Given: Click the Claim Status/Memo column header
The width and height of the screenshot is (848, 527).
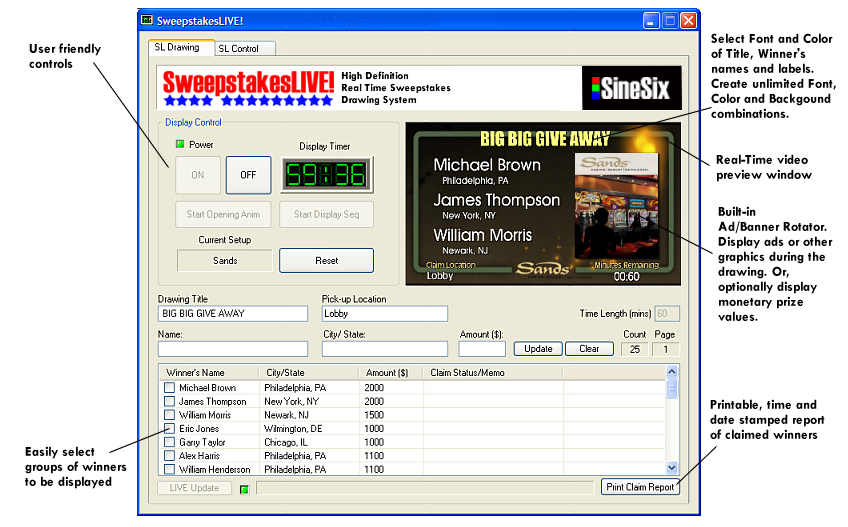Looking at the screenshot, I should point(493,372).
